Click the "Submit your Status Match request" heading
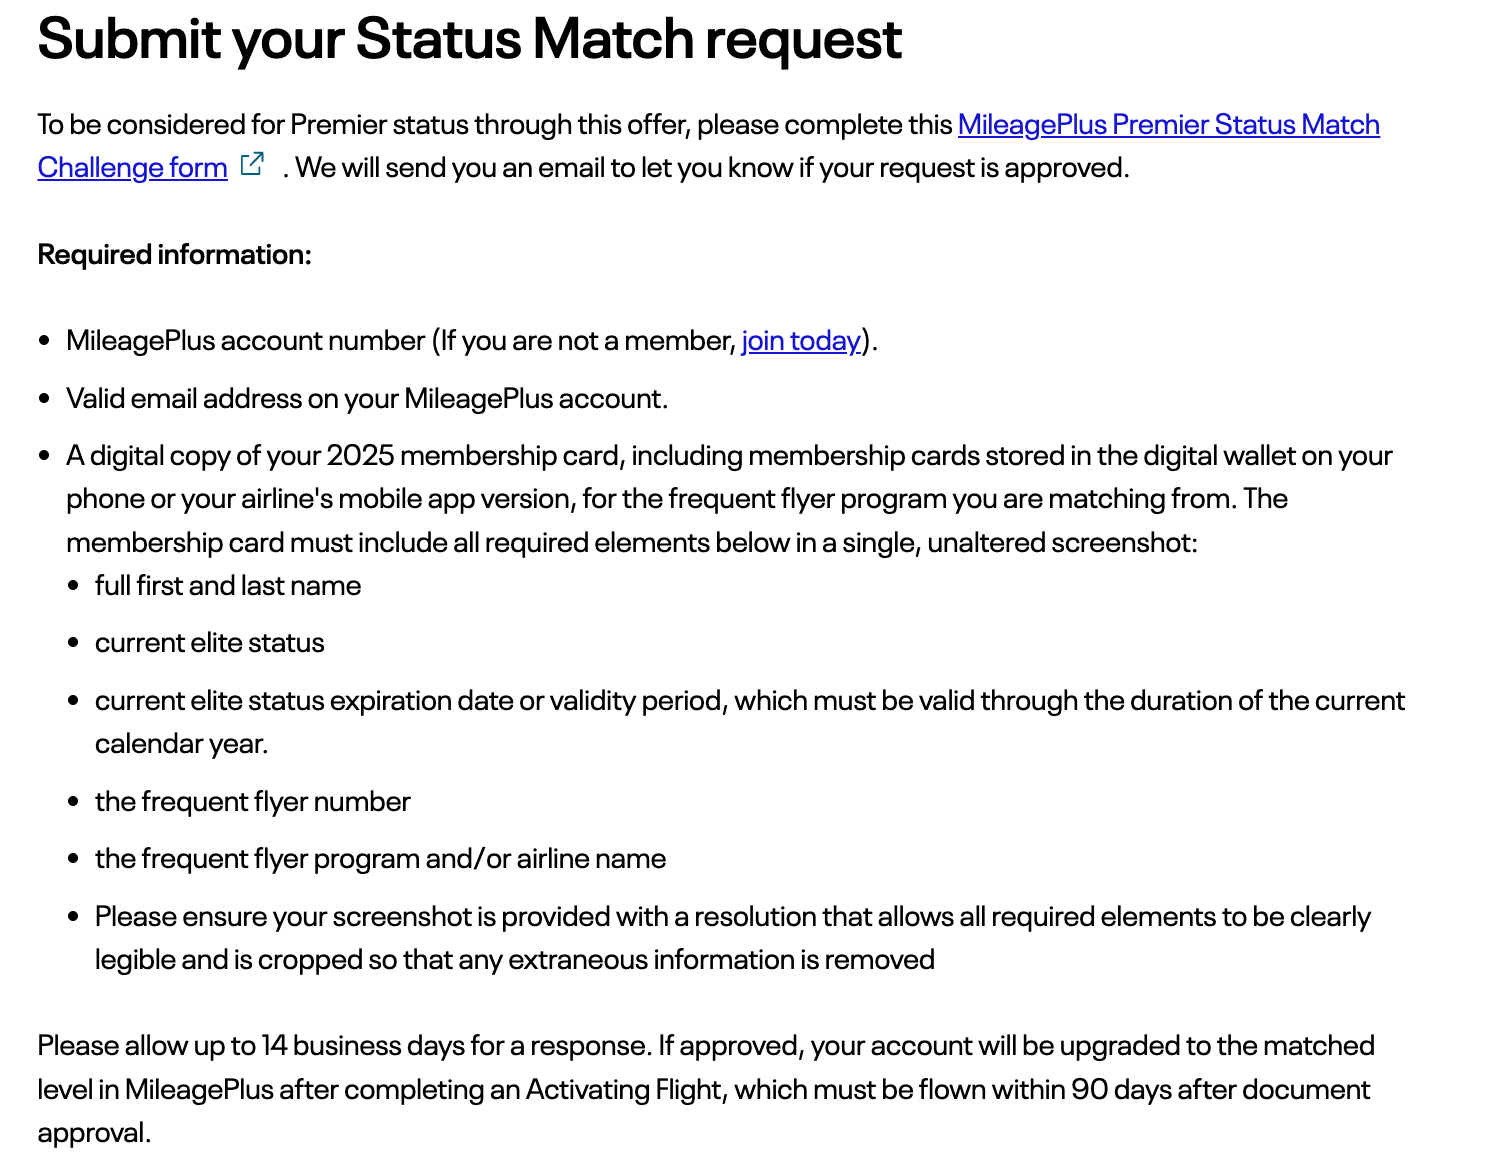The height and width of the screenshot is (1168, 1488). (x=469, y=40)
